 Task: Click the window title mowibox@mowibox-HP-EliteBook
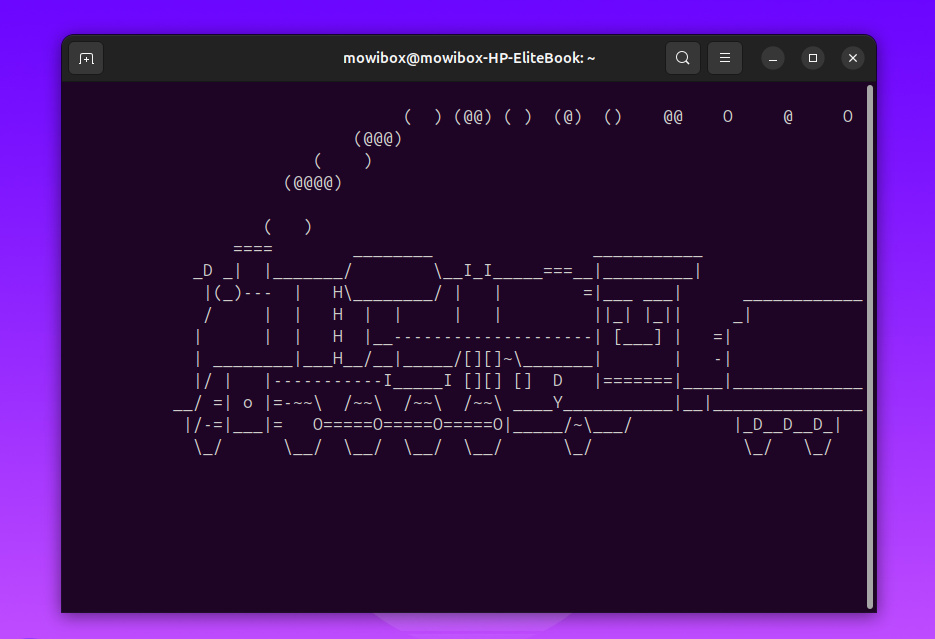click(x=469, y=58)
